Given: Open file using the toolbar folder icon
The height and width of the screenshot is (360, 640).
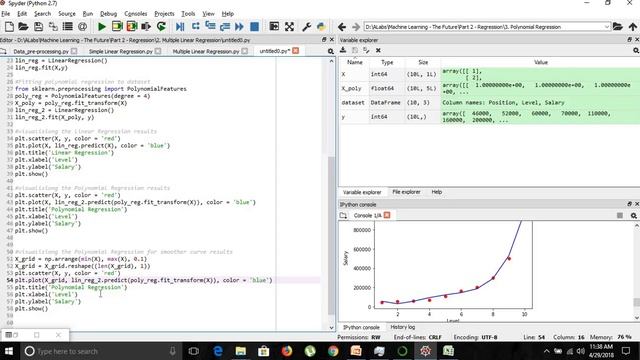Looking at the screenshot, I should coord(23,27).
